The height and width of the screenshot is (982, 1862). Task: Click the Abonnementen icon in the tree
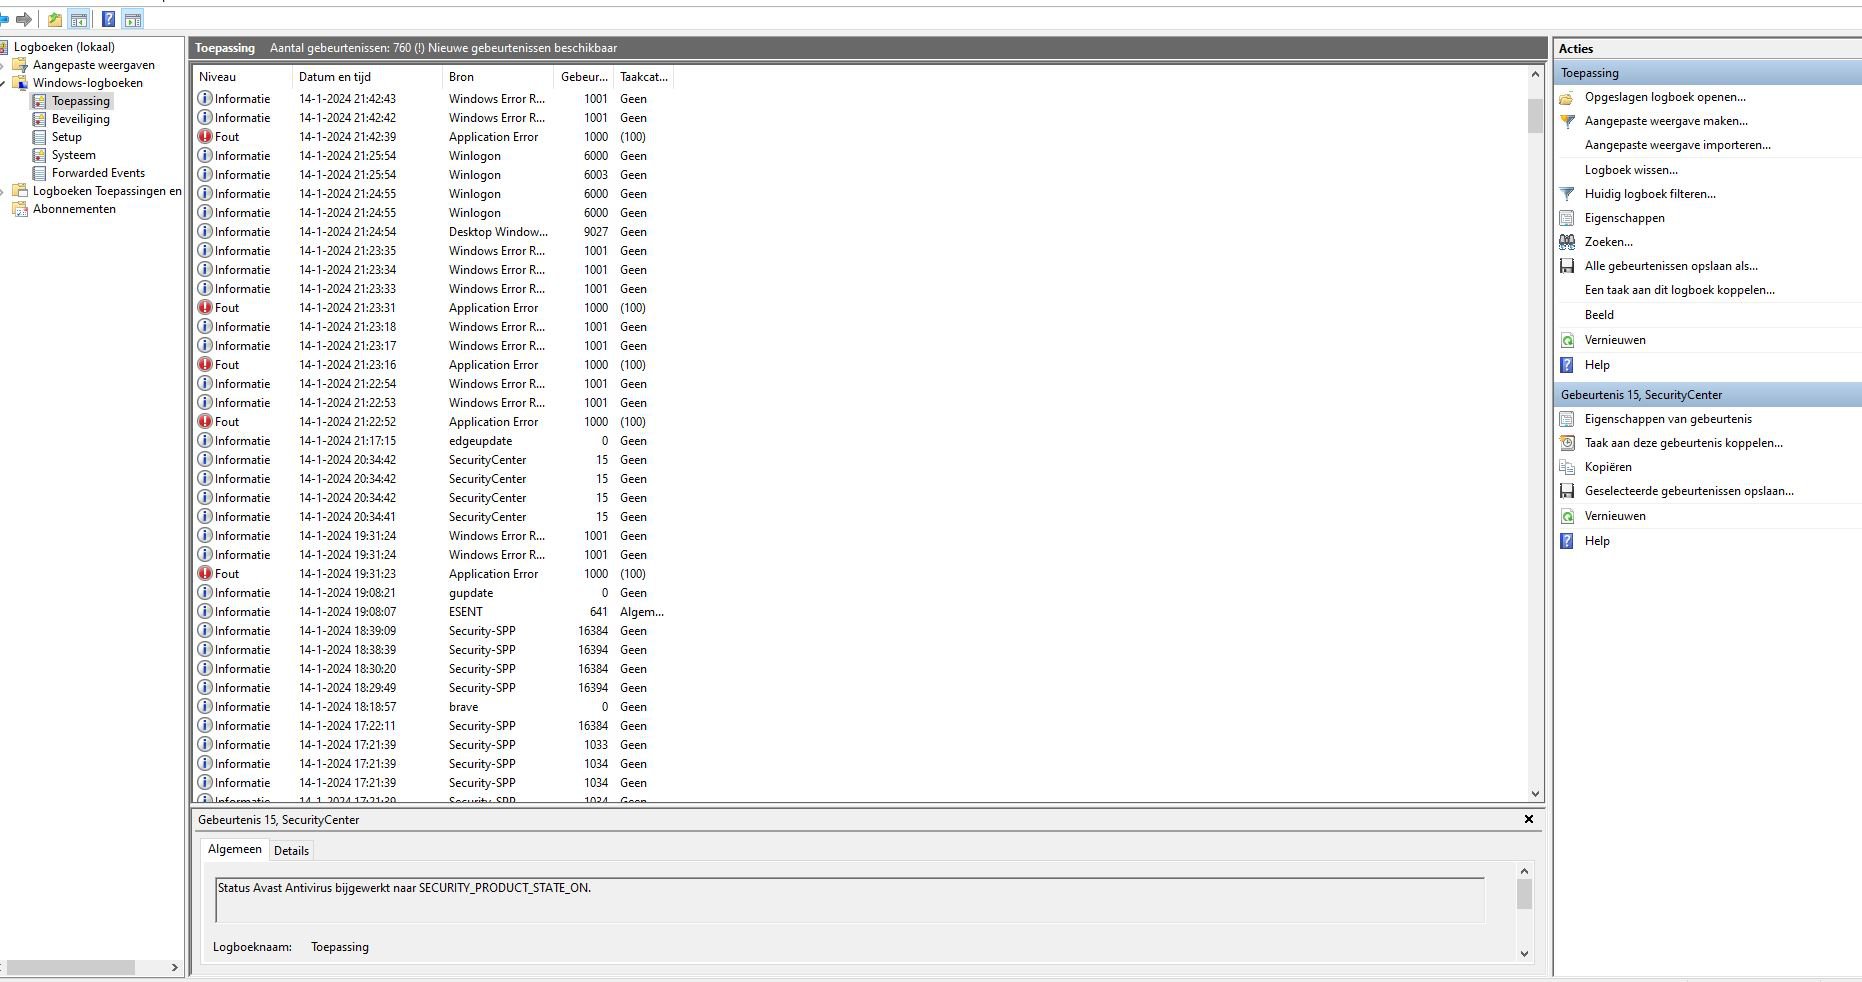[x=20, y=209]
